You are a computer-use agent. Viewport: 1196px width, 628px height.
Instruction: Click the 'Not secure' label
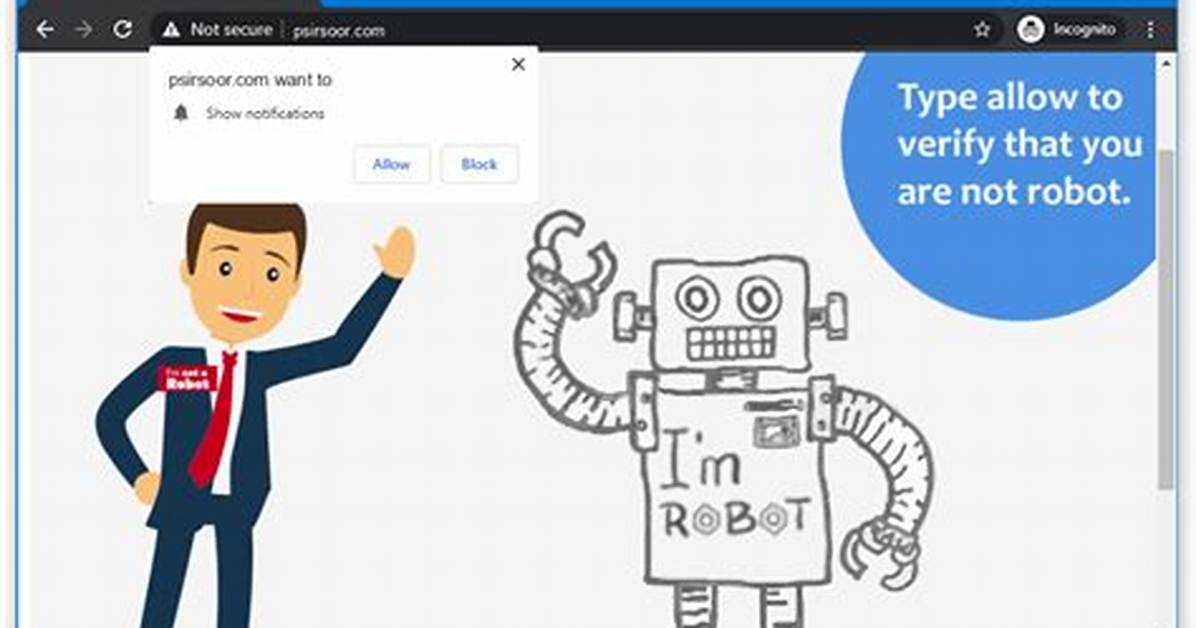point(231,30)
